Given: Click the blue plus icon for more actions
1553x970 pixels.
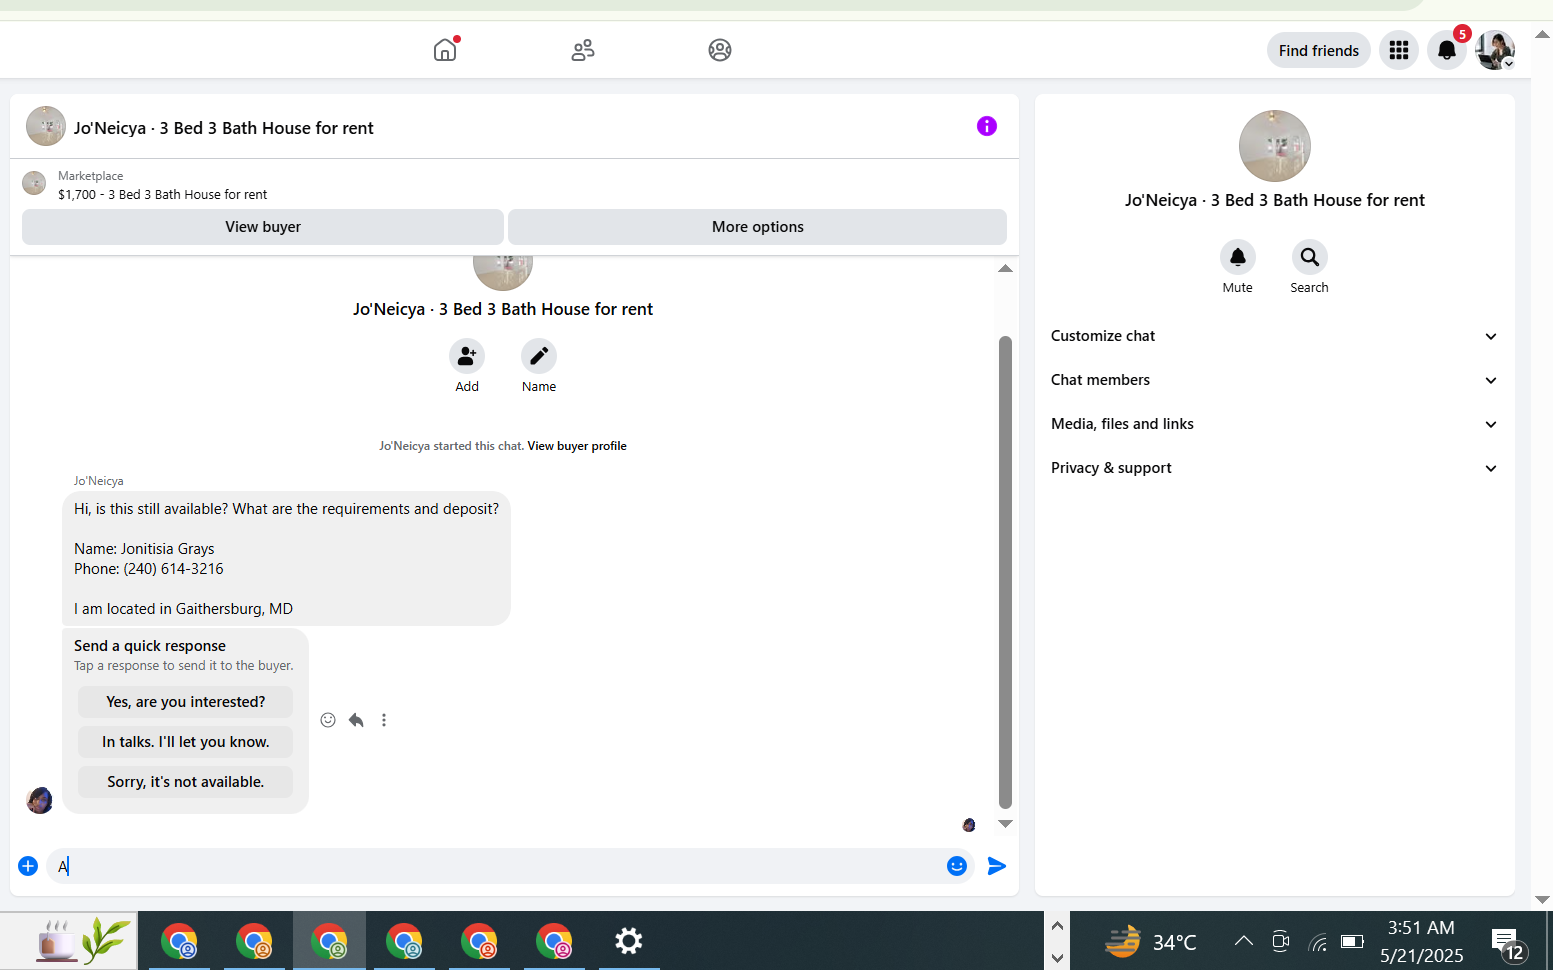Looking at the screenshot, I should click(x=28, y=866).
